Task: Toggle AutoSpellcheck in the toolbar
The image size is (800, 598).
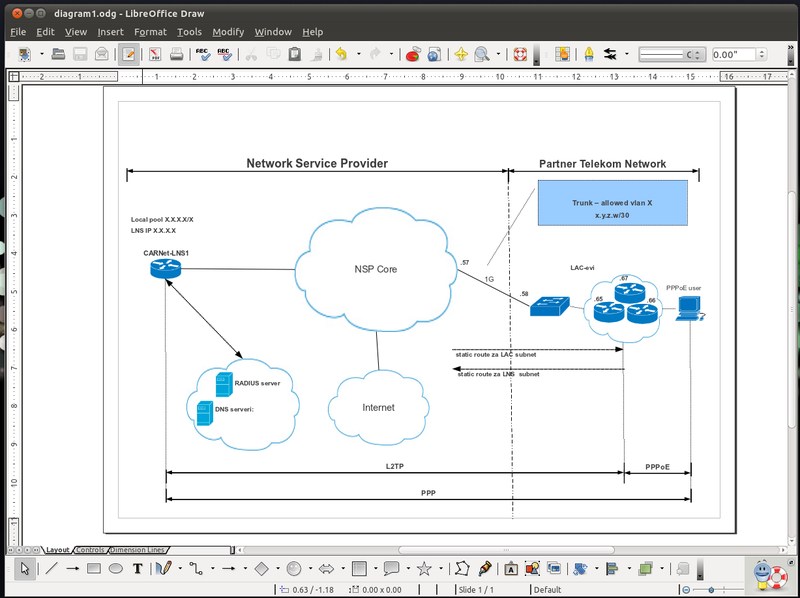Action: [226, 54]
